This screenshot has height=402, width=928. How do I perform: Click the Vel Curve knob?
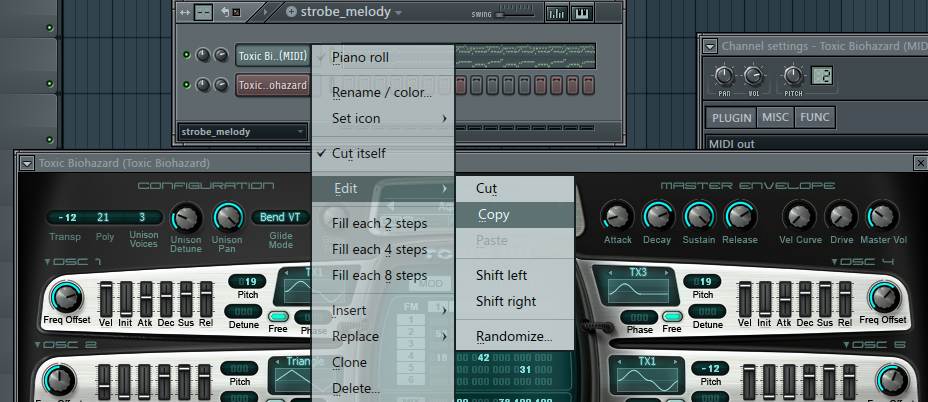(800, 216)
